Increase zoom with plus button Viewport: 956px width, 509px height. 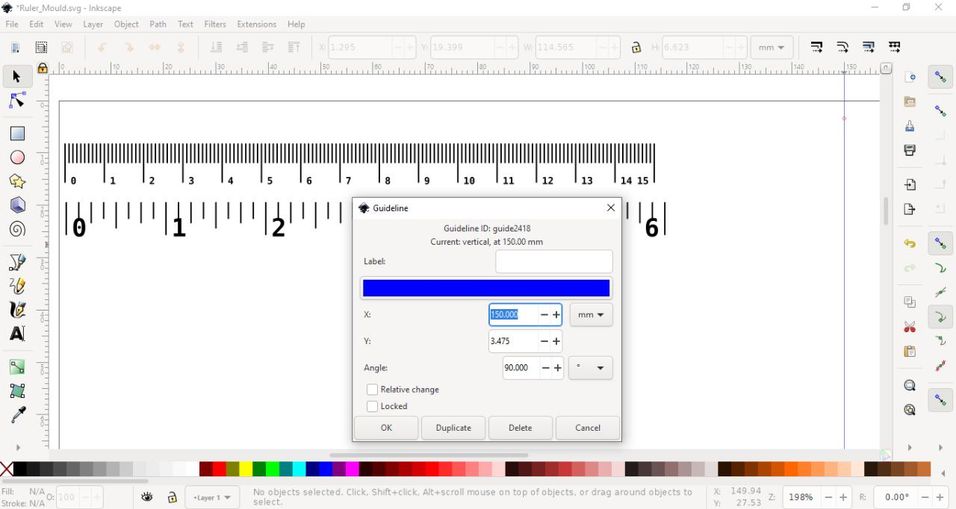coord(843,497)
